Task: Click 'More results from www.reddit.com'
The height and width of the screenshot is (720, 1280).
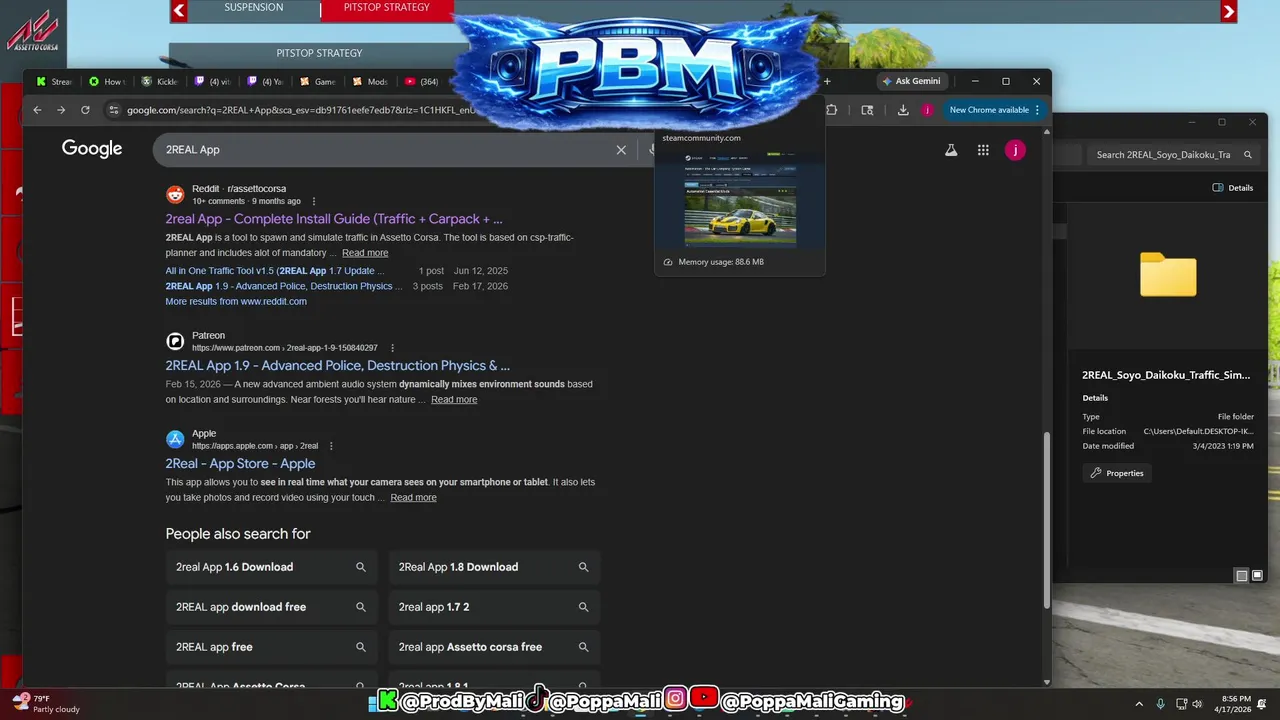Action: click(x=236, y=301)
